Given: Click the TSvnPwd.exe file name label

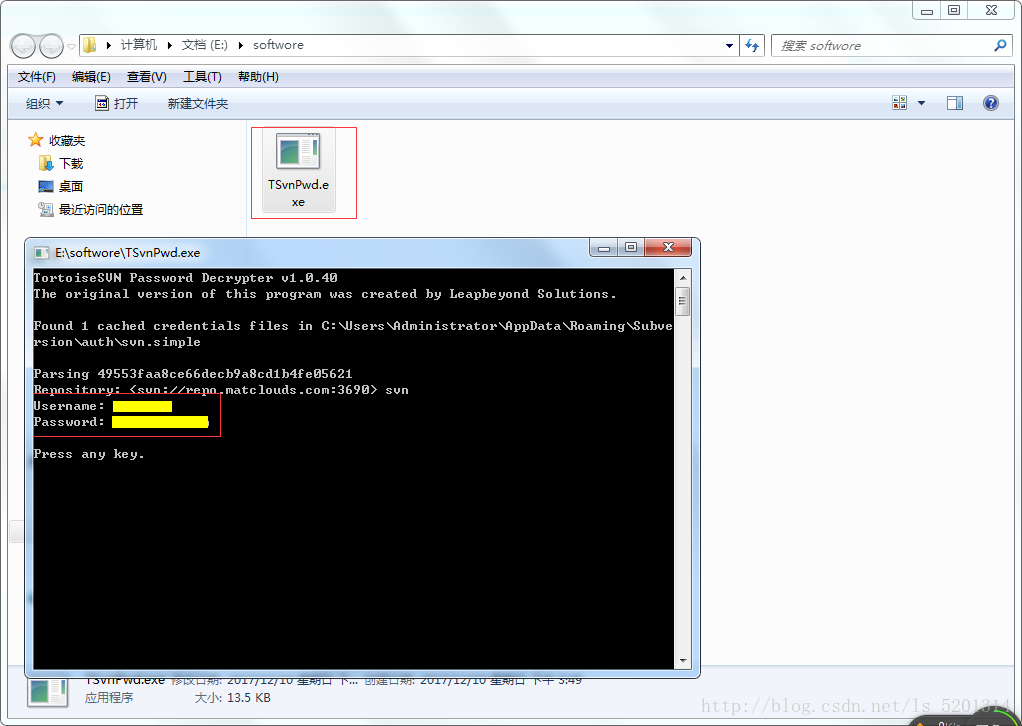Looking at the screenshot, I should coord(299,194).
